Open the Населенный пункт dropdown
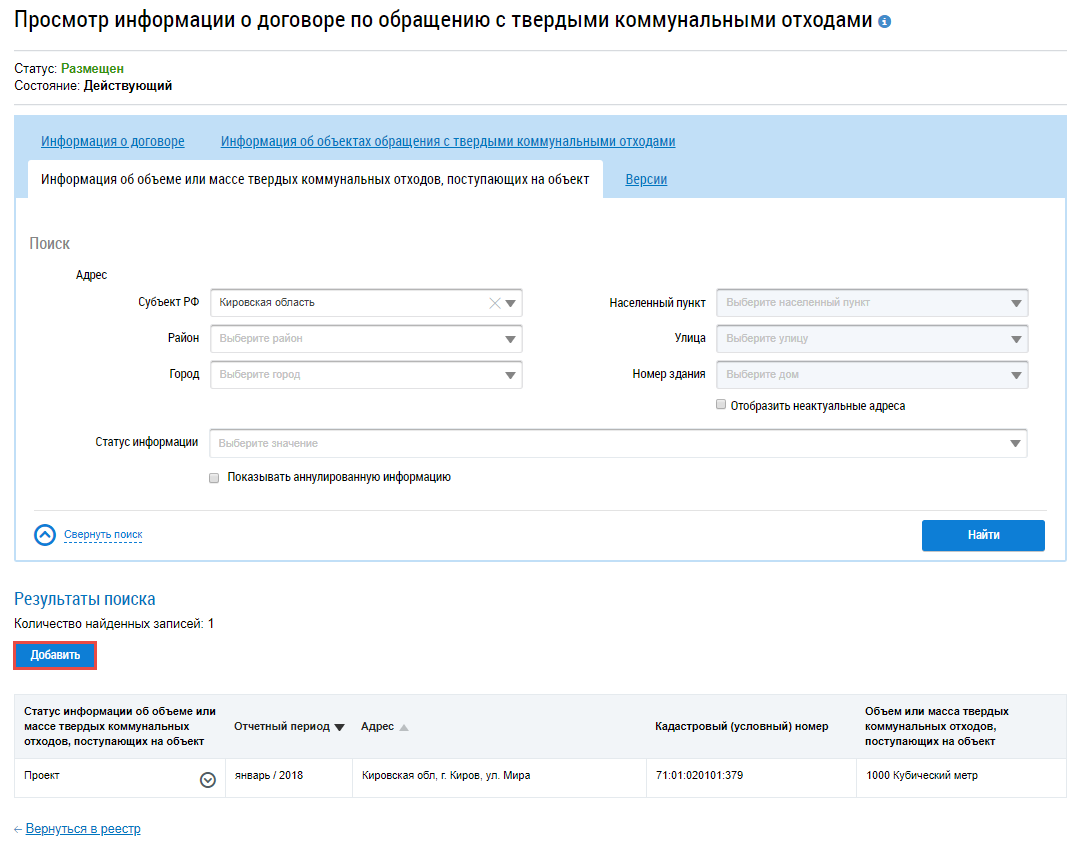 tap(1016, 303)
